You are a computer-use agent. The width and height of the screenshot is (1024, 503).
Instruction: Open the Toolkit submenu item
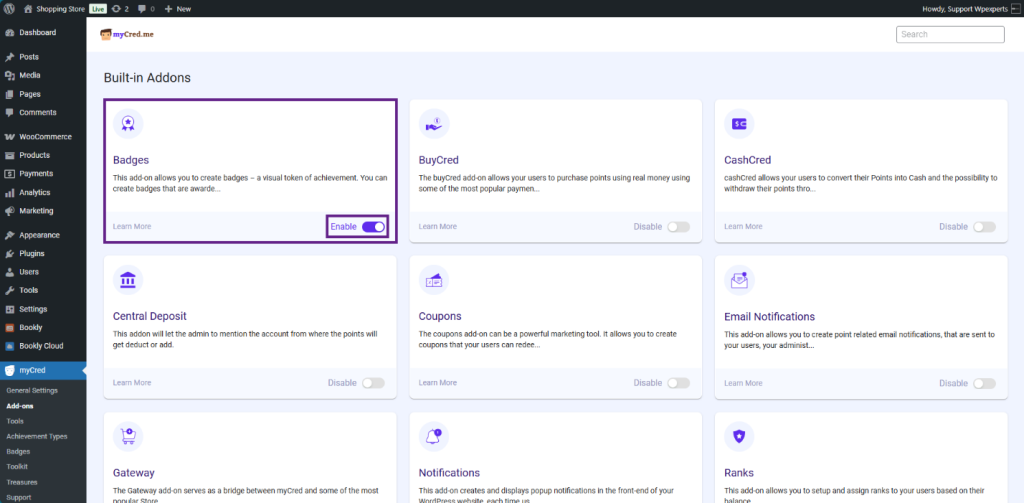(17, 466)
